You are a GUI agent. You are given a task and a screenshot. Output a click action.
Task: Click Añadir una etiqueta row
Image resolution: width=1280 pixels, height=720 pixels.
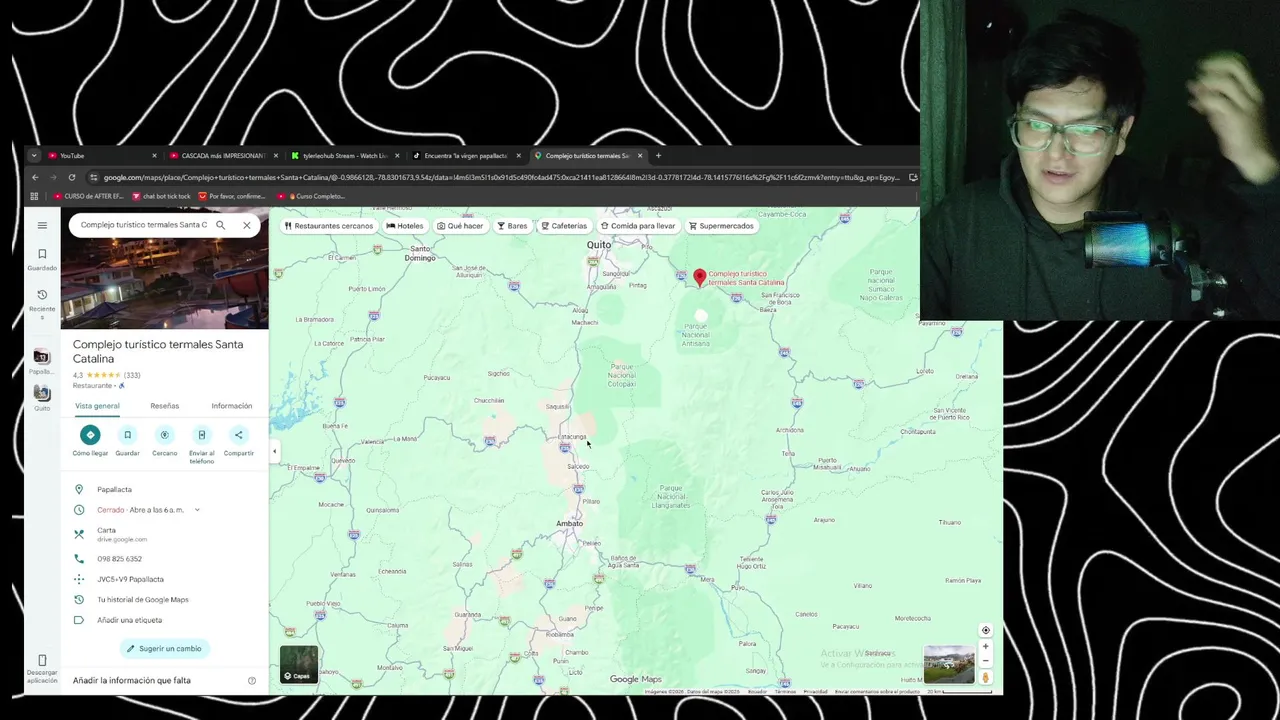coord(165,620)
